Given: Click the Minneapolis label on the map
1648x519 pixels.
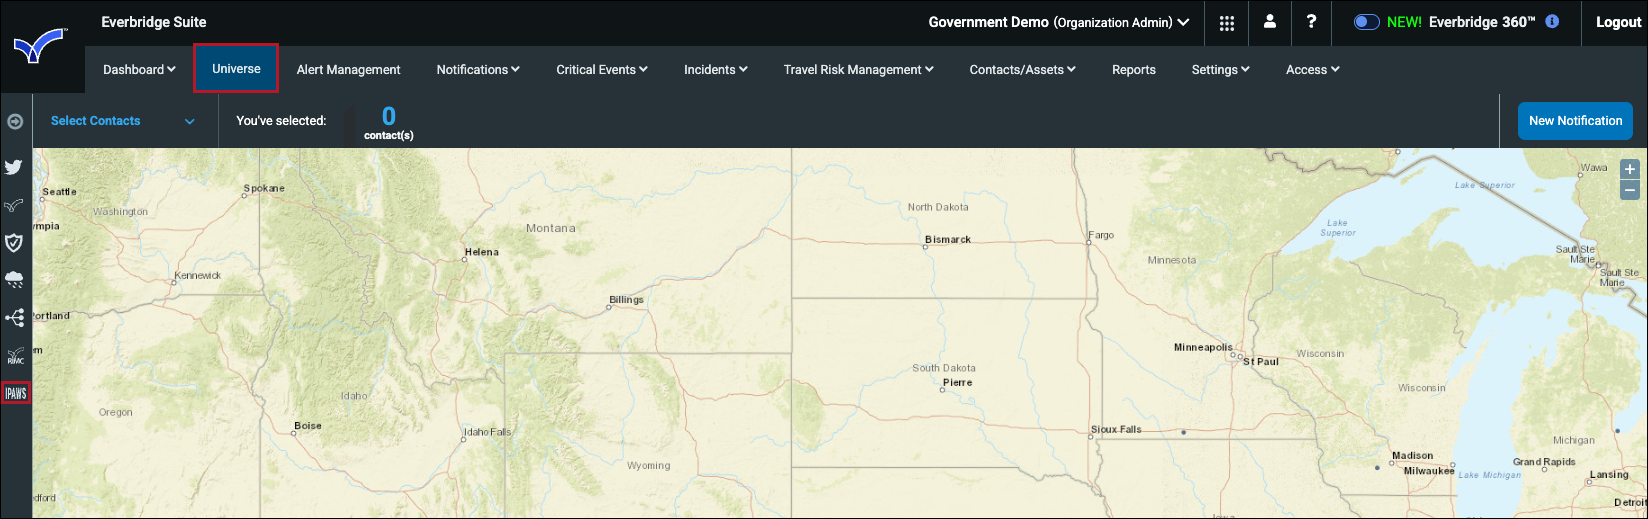Looking at the screenshot, I should 1203,347.
